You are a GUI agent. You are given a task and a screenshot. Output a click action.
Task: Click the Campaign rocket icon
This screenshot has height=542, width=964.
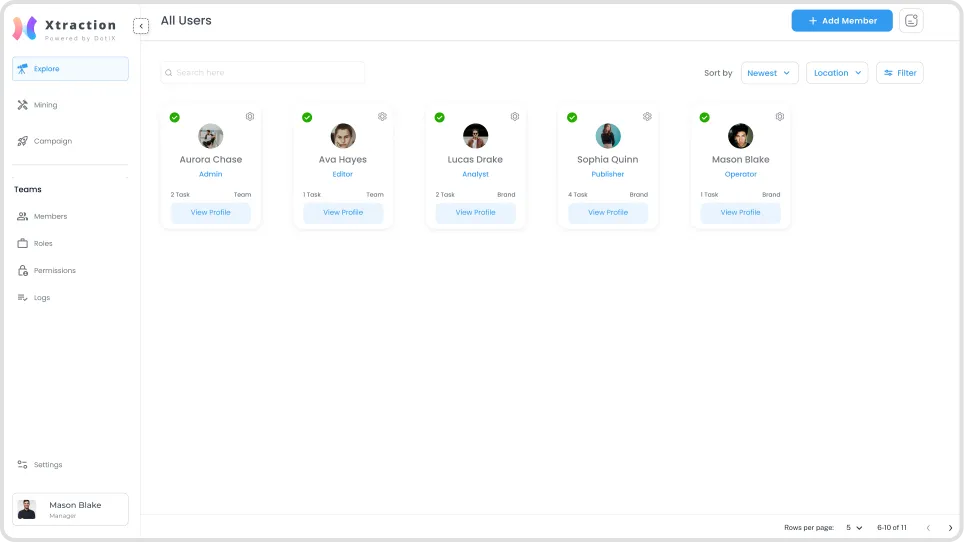(23, 141)
